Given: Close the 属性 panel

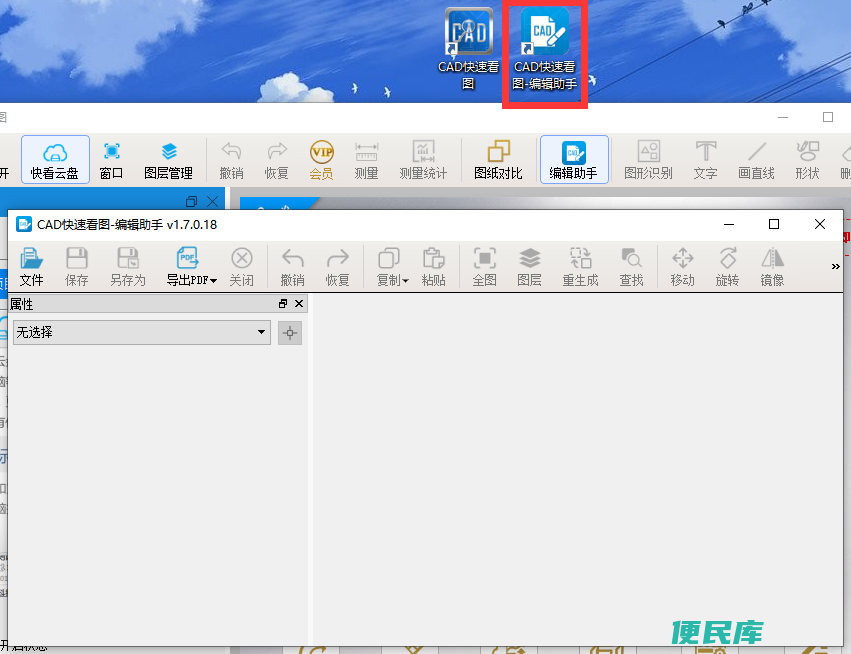Looking at the screenshot, I should pyautogui.click(x=299, y=304).
